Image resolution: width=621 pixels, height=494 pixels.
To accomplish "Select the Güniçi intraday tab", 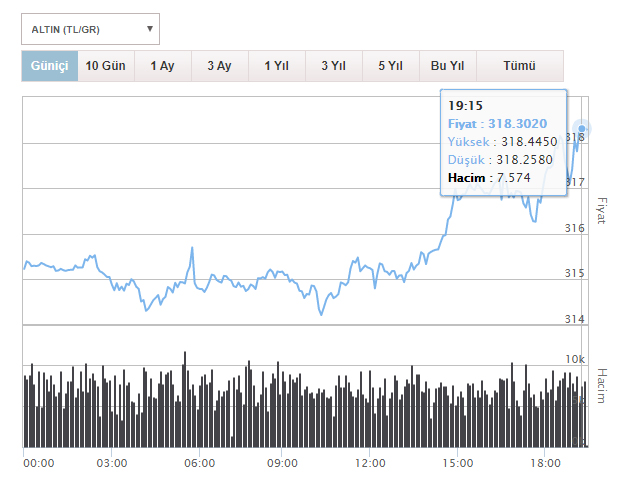I will point(50,66).
